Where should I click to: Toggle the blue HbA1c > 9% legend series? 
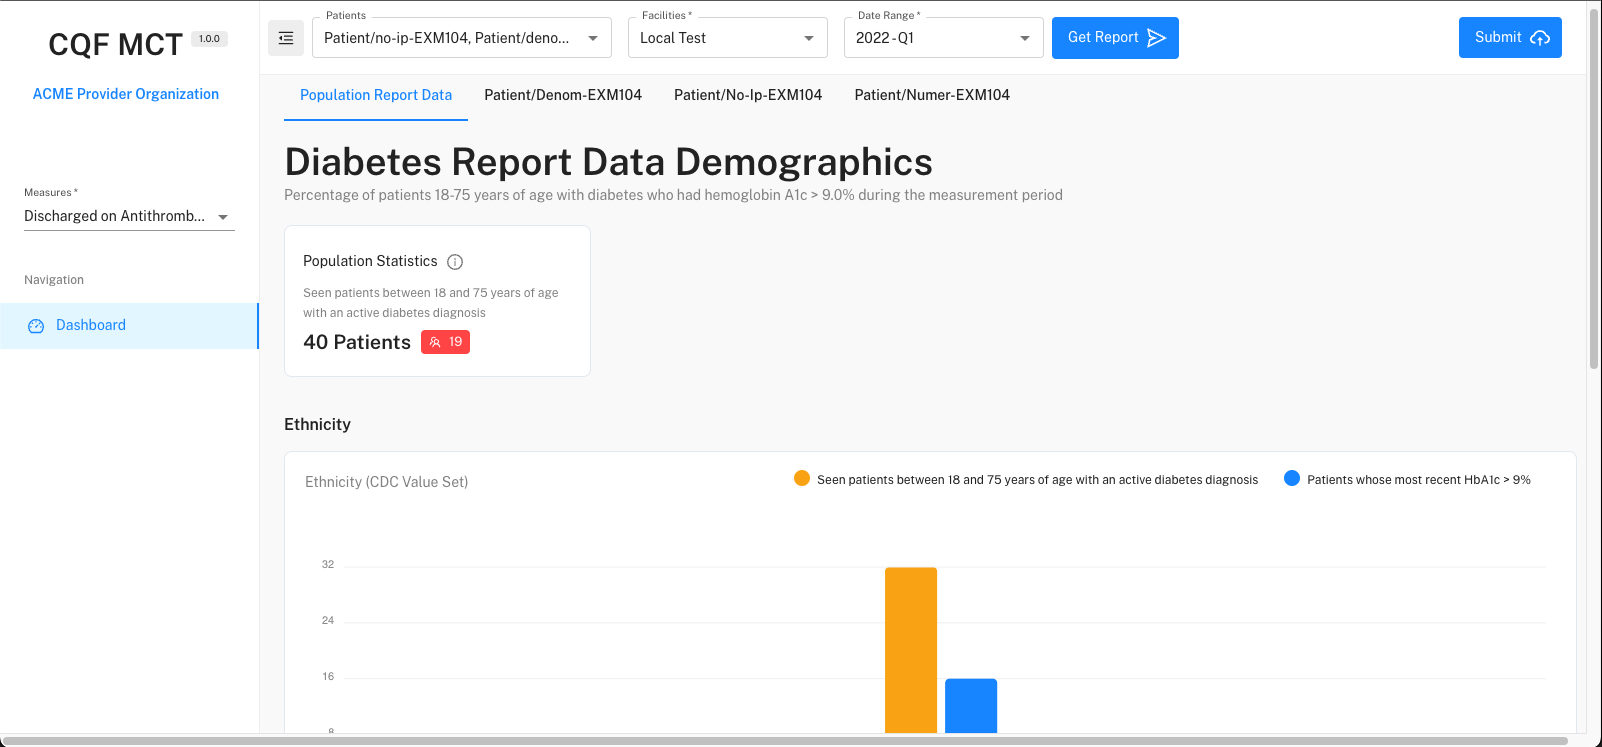click(x=1292, y=479)
